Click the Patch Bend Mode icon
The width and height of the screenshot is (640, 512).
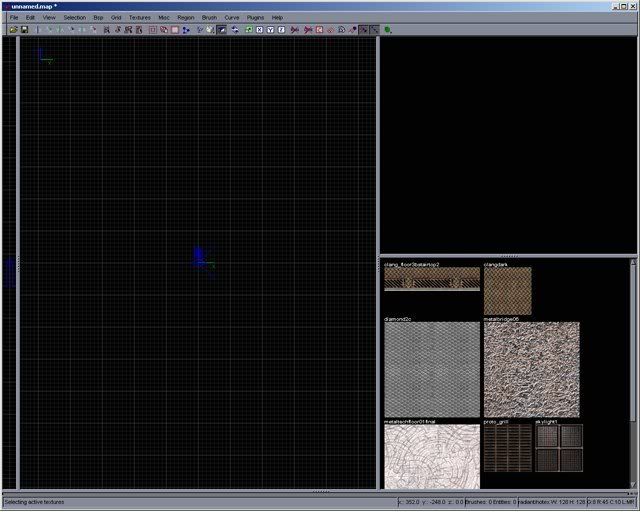click(x=320, y=29)
